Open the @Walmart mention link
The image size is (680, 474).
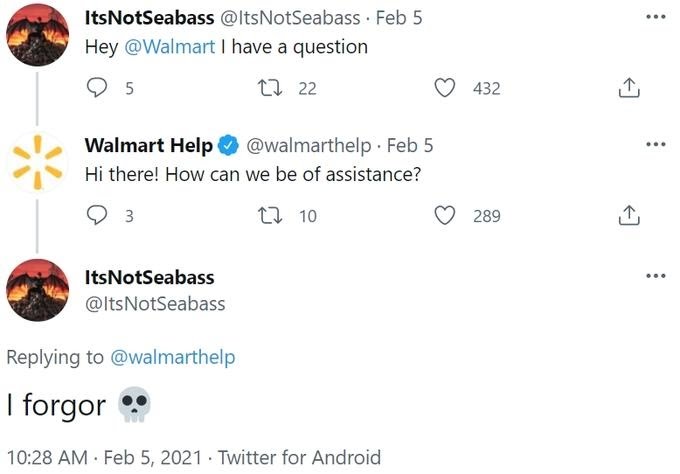click(x=170, y=47)
